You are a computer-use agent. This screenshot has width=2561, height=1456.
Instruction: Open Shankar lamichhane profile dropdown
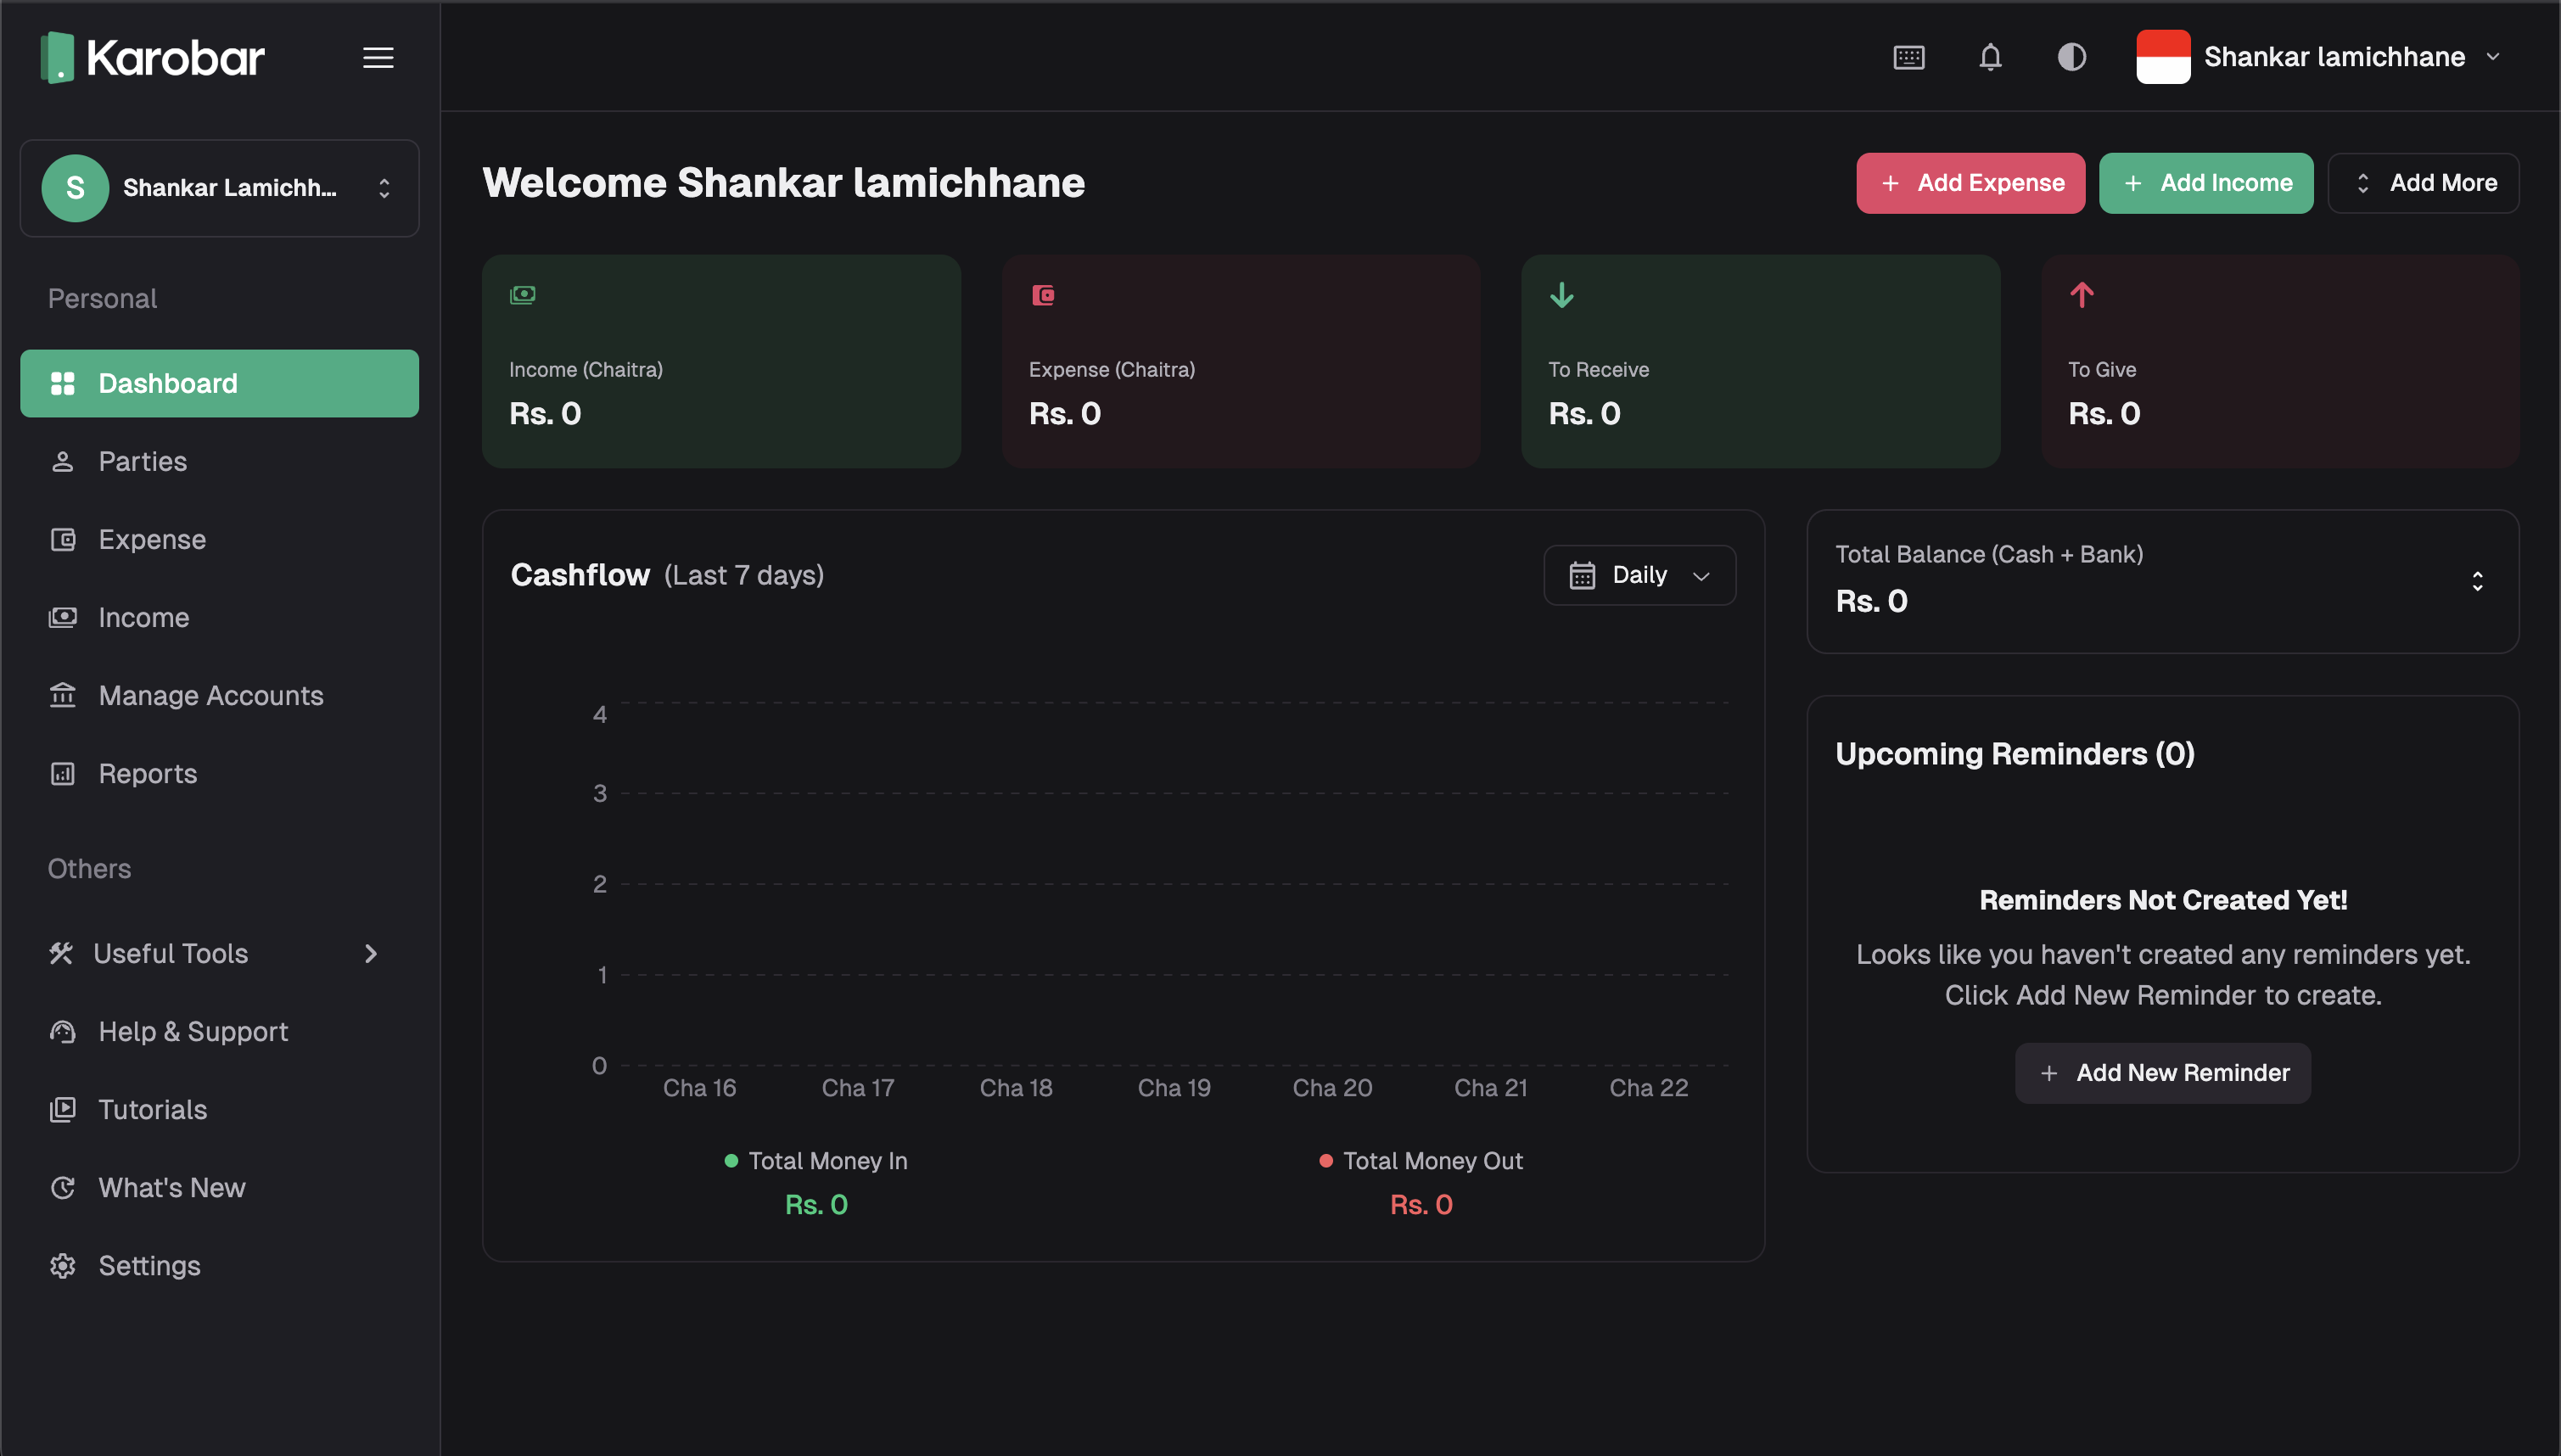coord(2320,57)
